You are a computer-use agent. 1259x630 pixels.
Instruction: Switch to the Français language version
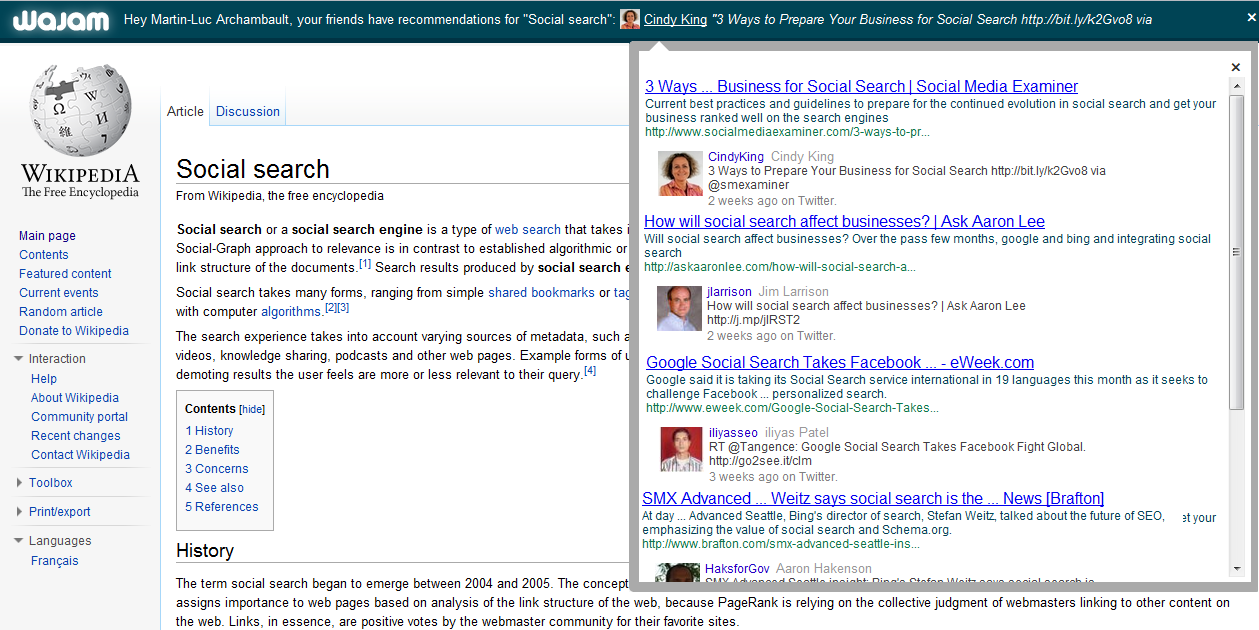tap(55, 561)
